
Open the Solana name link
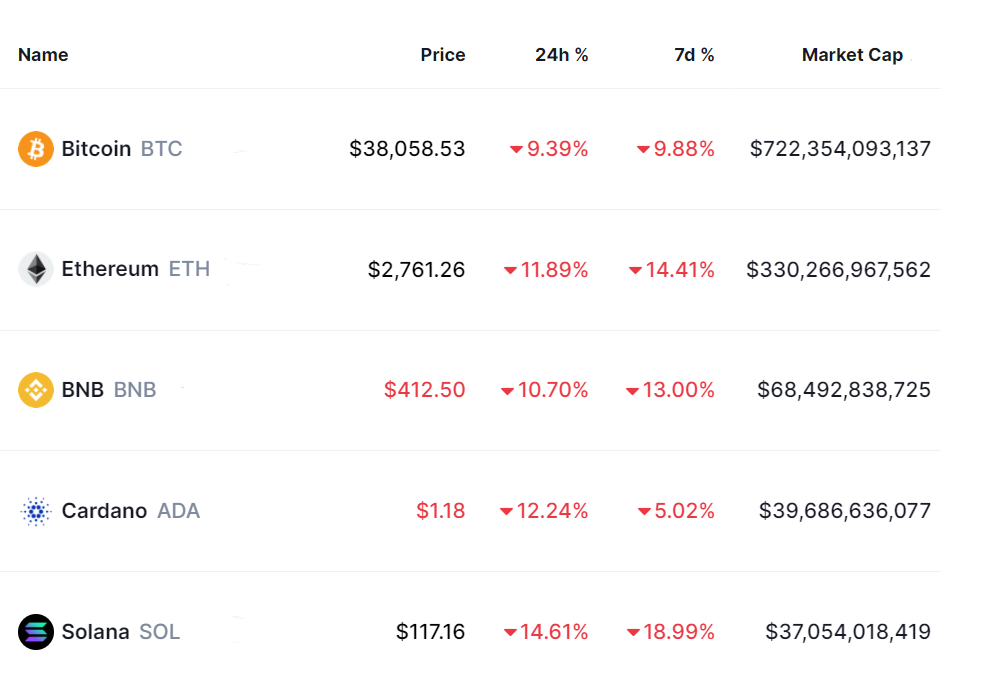pos(95,632)
